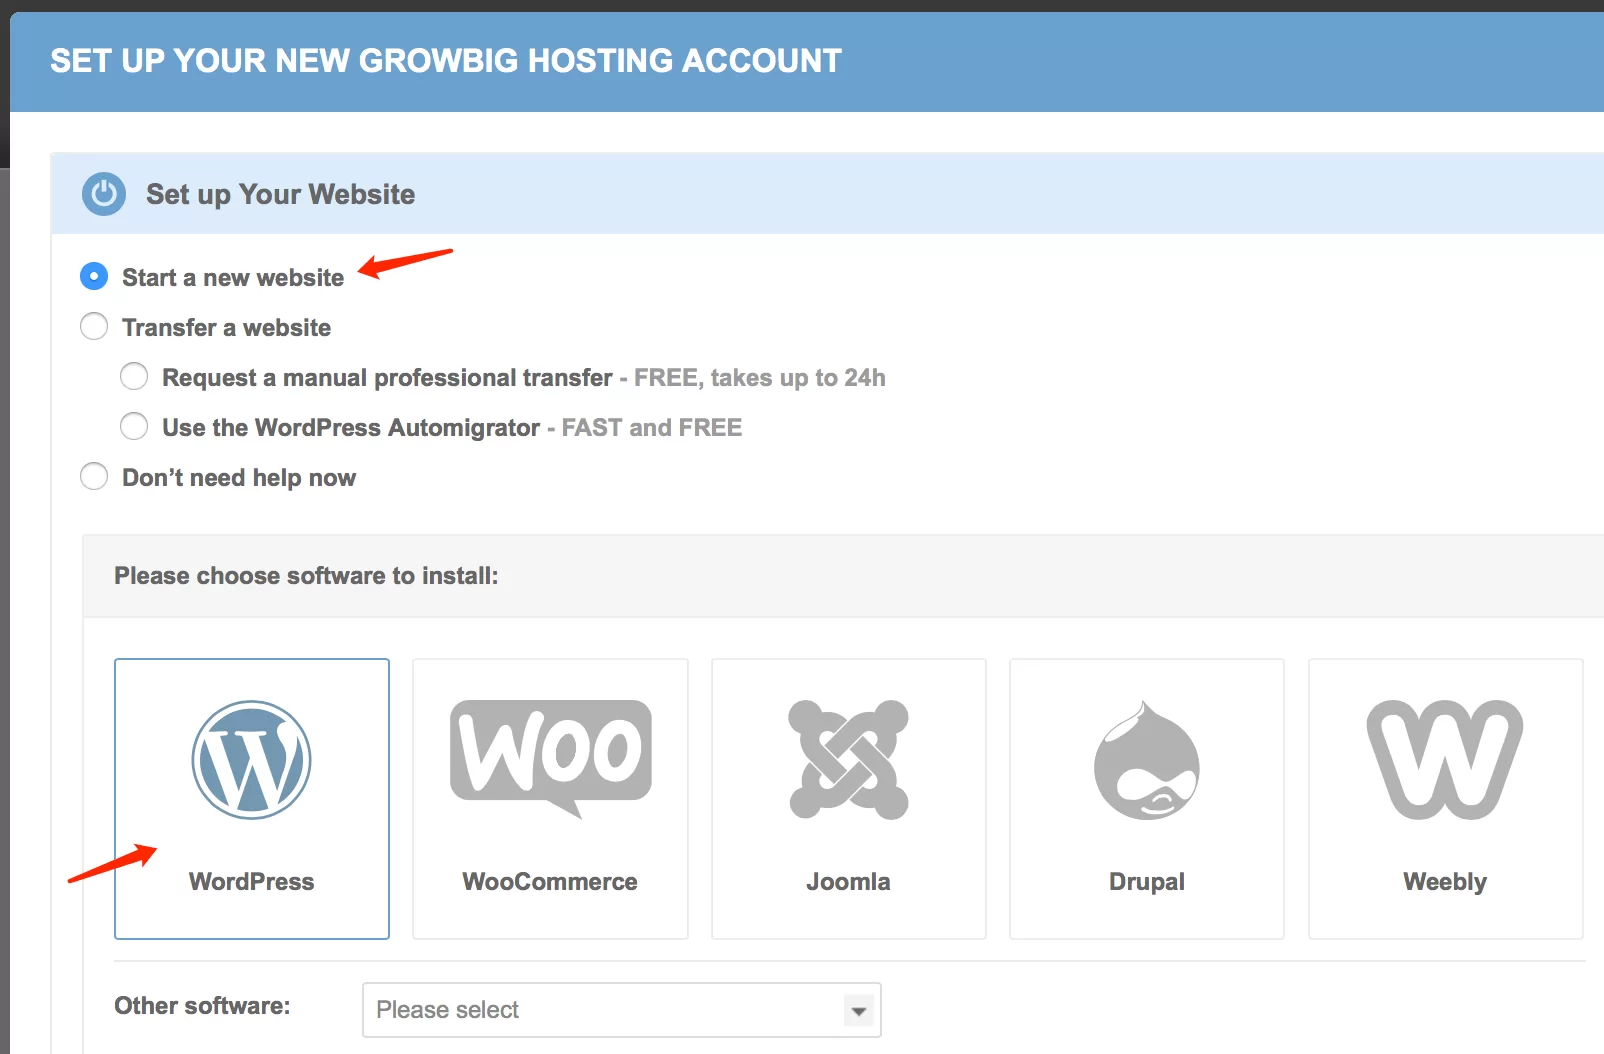Screen dimensions: 1604x1054
Task: Select the Don't need help now radio
Action: [x=94, y=476]
